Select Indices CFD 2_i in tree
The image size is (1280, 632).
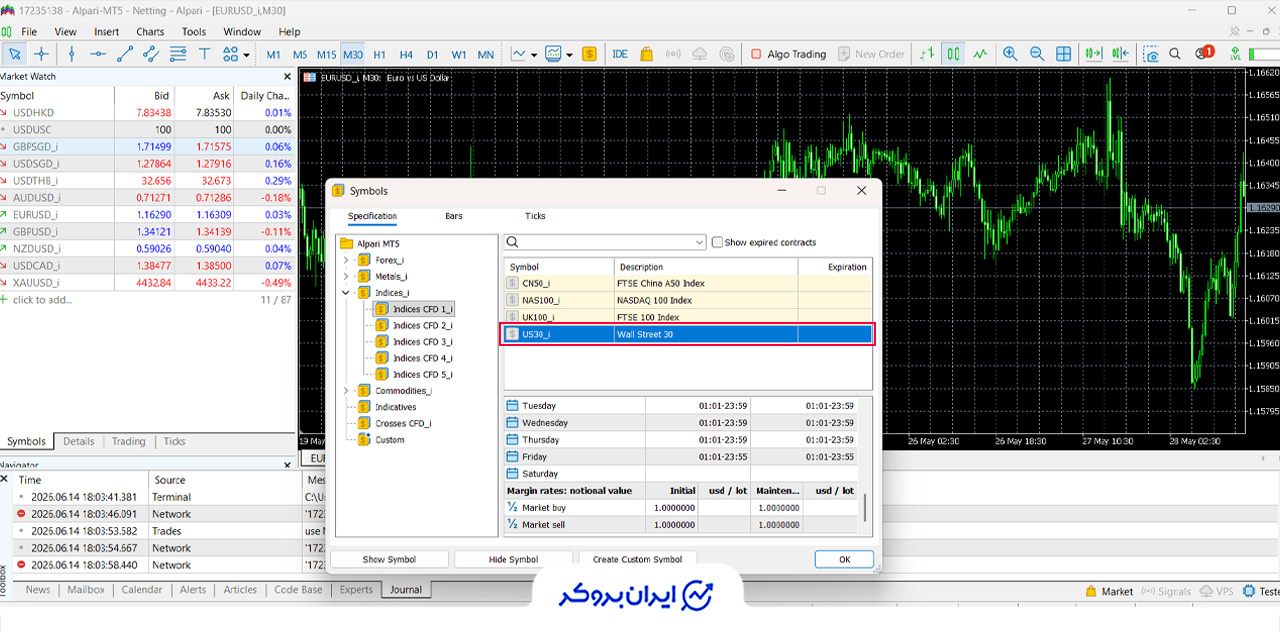(x=414, y=325)
